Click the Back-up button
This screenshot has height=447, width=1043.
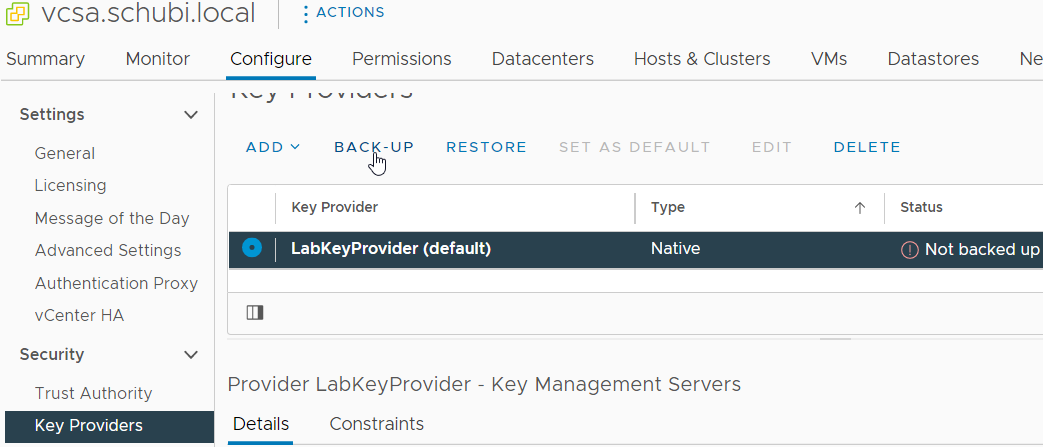pos(374,147)
